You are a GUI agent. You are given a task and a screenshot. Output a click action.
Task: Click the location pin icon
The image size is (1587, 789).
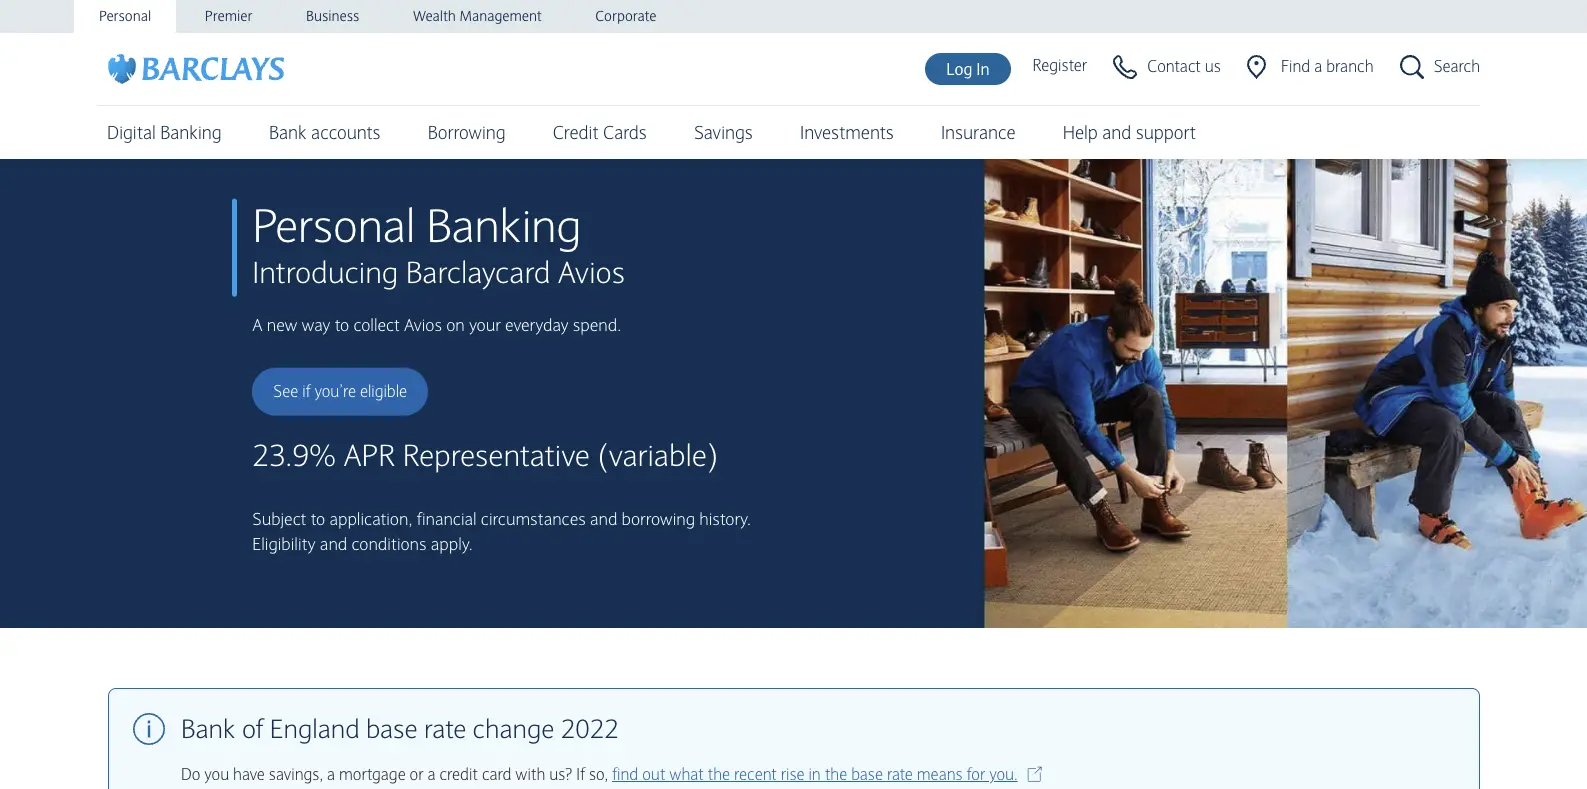click(1257, 67)
